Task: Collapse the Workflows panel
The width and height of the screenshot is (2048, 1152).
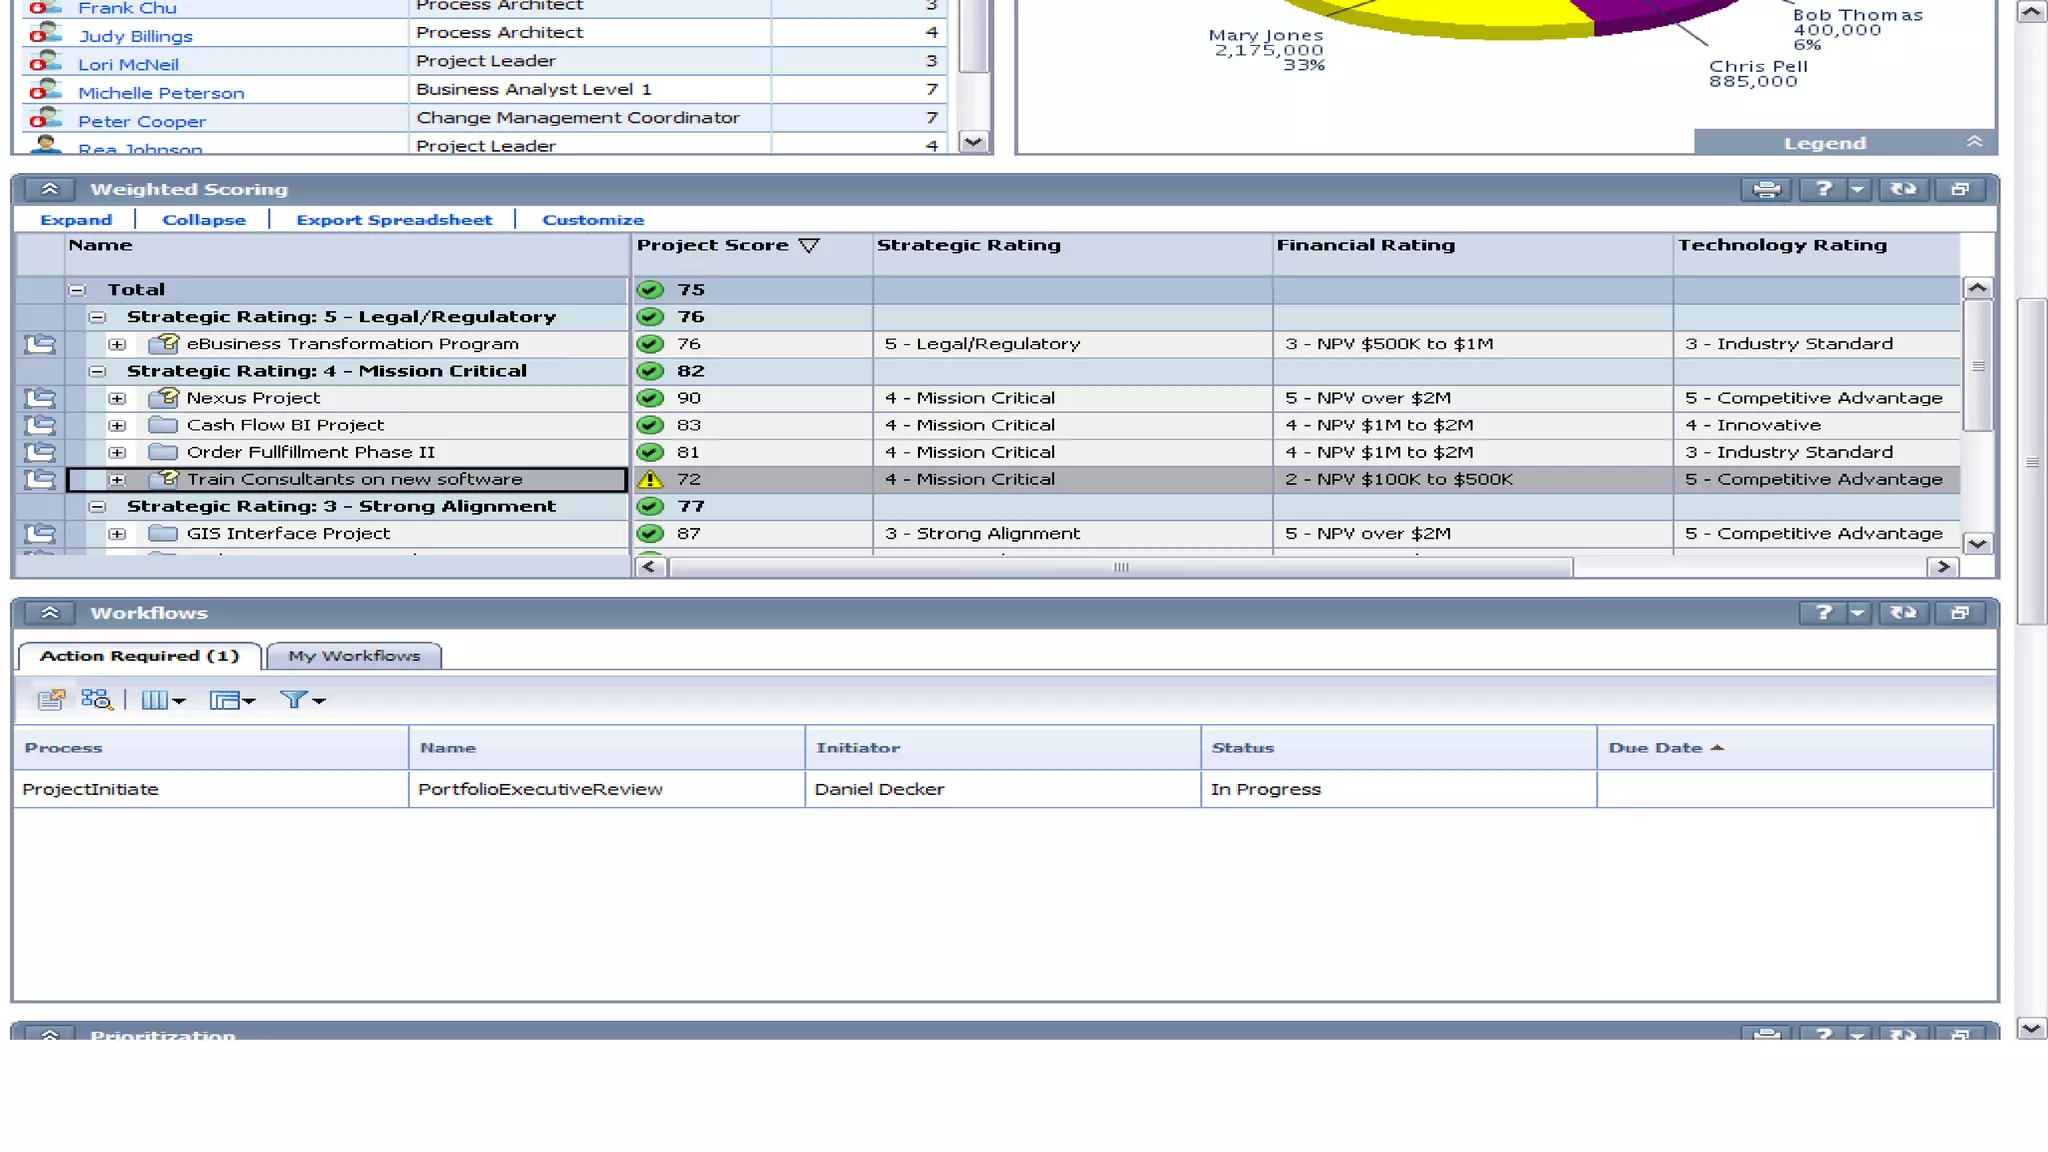Action: click(49, 613)
